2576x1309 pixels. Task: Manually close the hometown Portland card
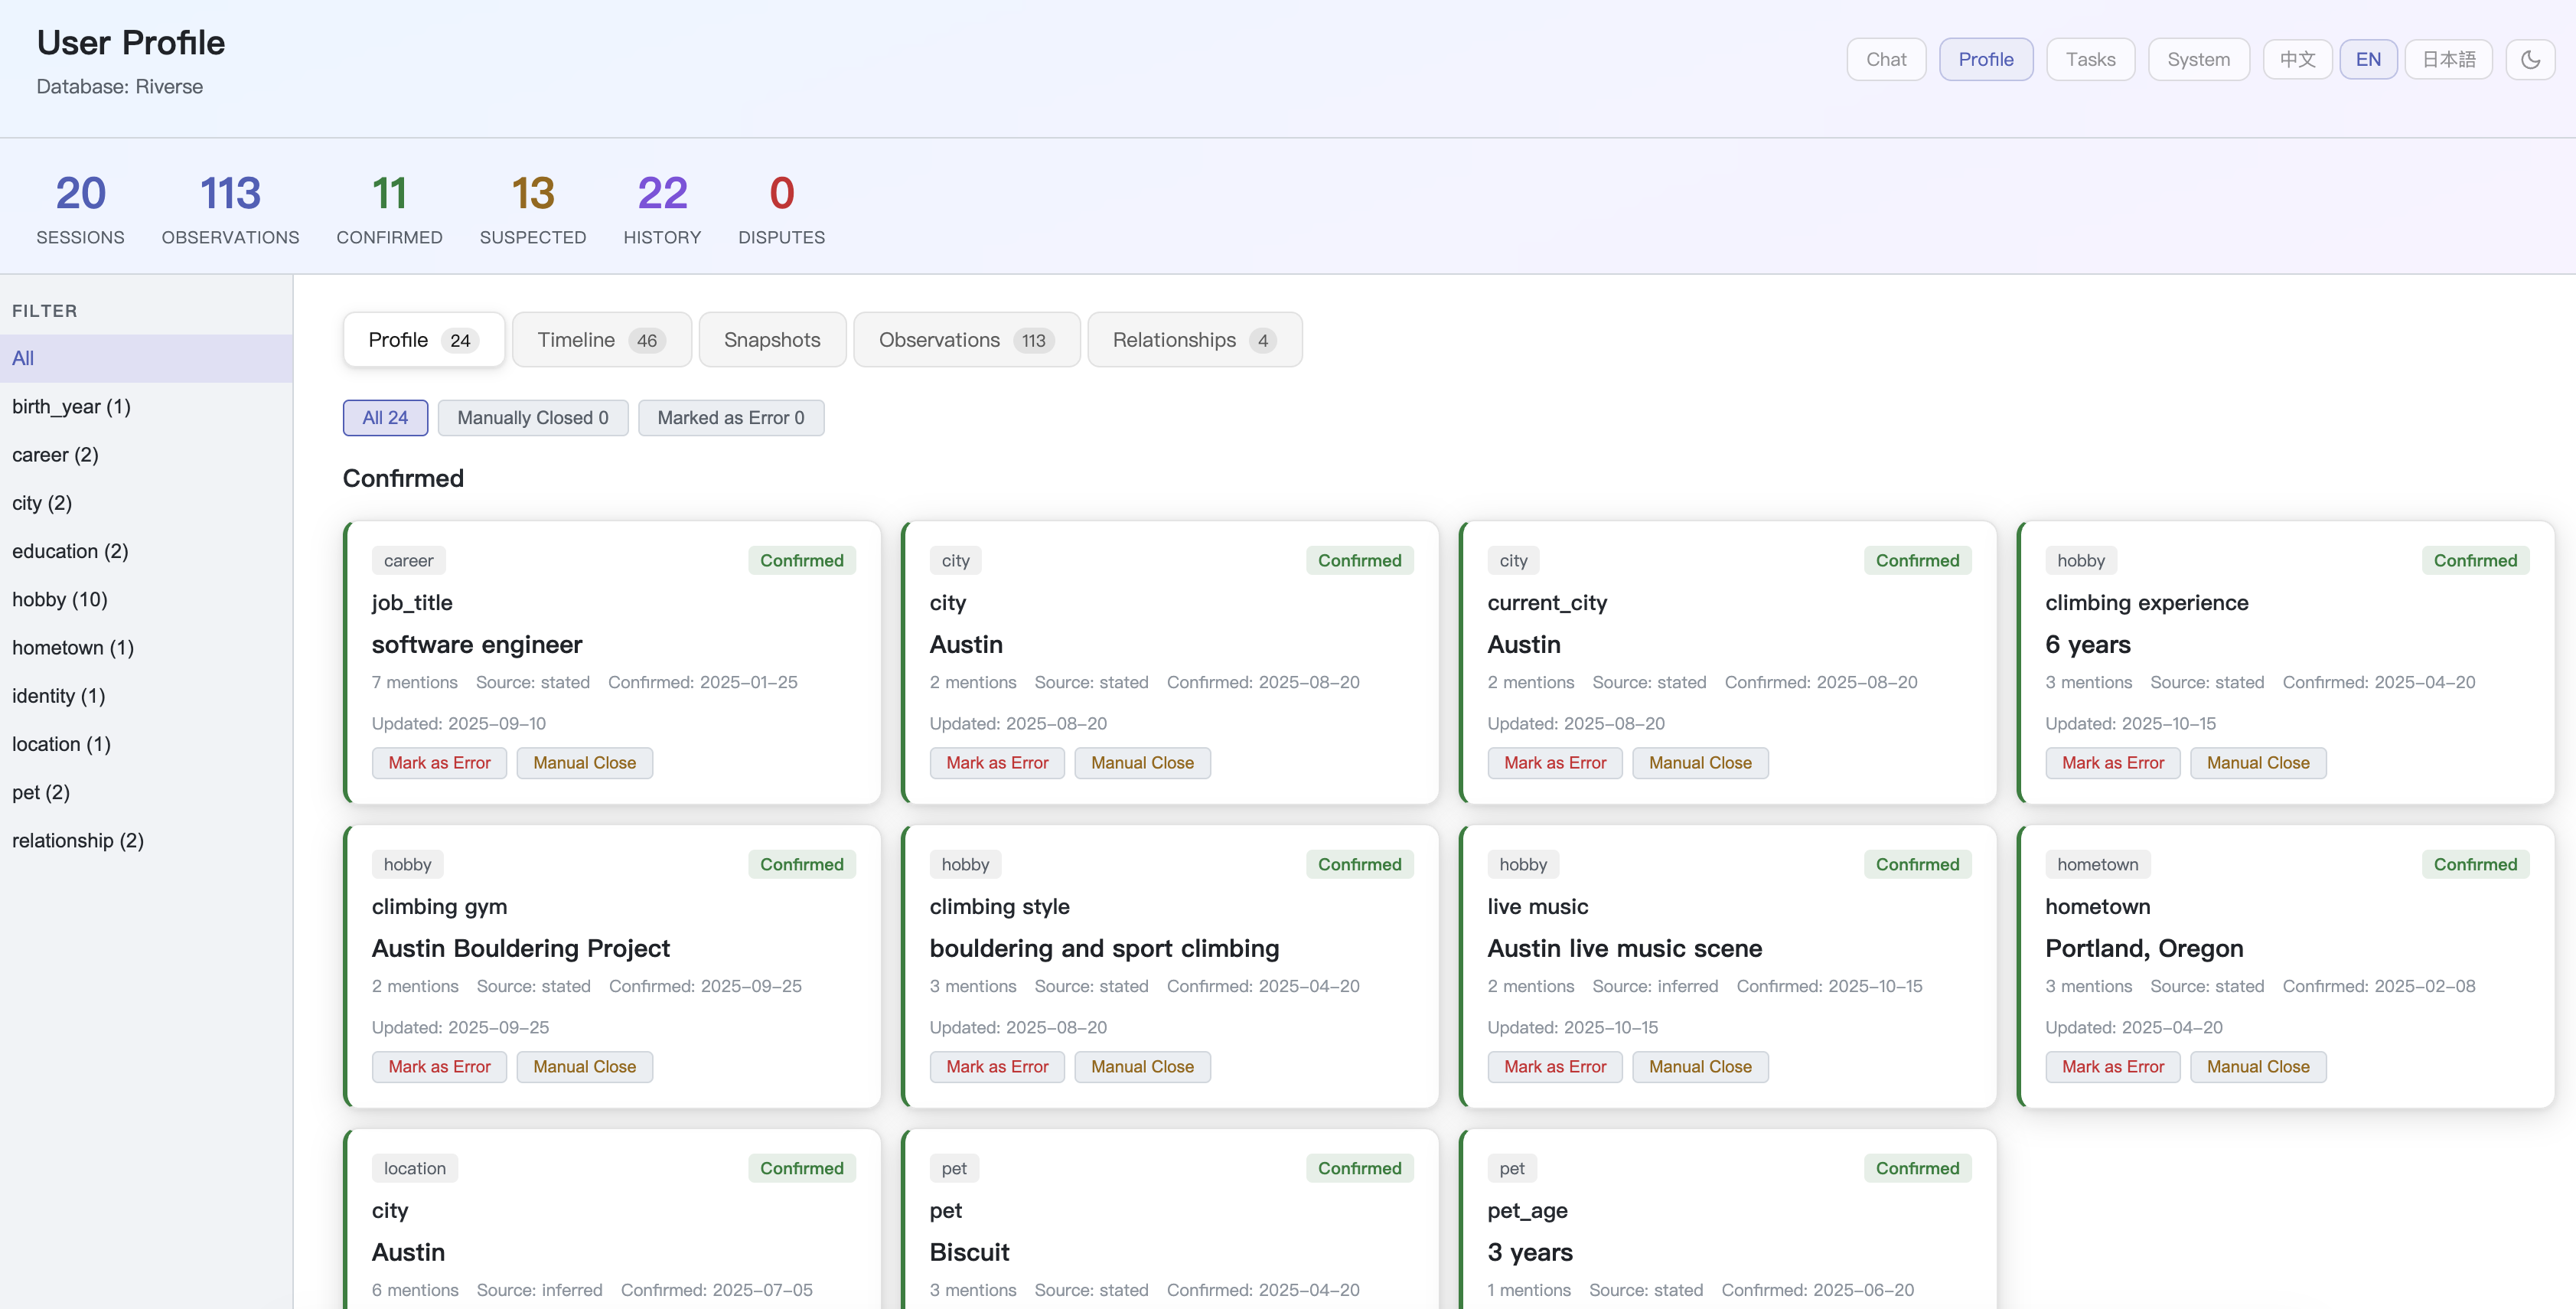click(x=2257, y=1067)
